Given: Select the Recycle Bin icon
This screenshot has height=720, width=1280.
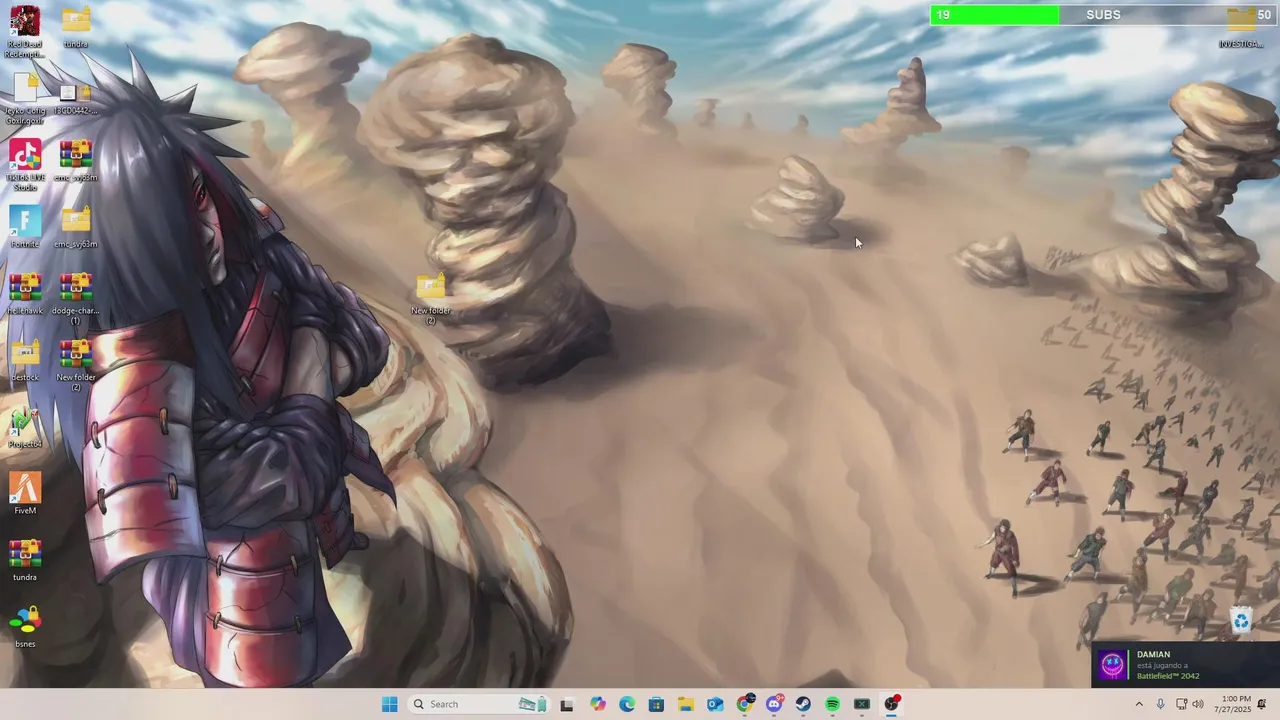Looking at the screenshot, I should (1241, 621).
